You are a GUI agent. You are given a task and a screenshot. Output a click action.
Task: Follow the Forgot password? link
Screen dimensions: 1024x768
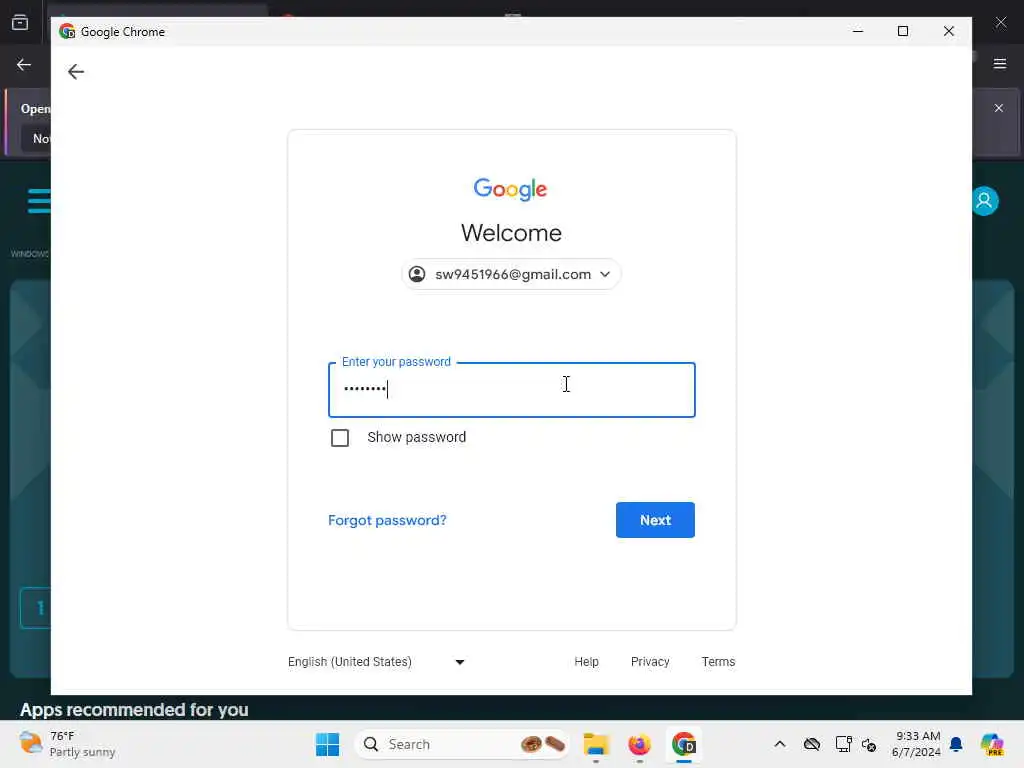pyautogui.click(x=387, y=520)
